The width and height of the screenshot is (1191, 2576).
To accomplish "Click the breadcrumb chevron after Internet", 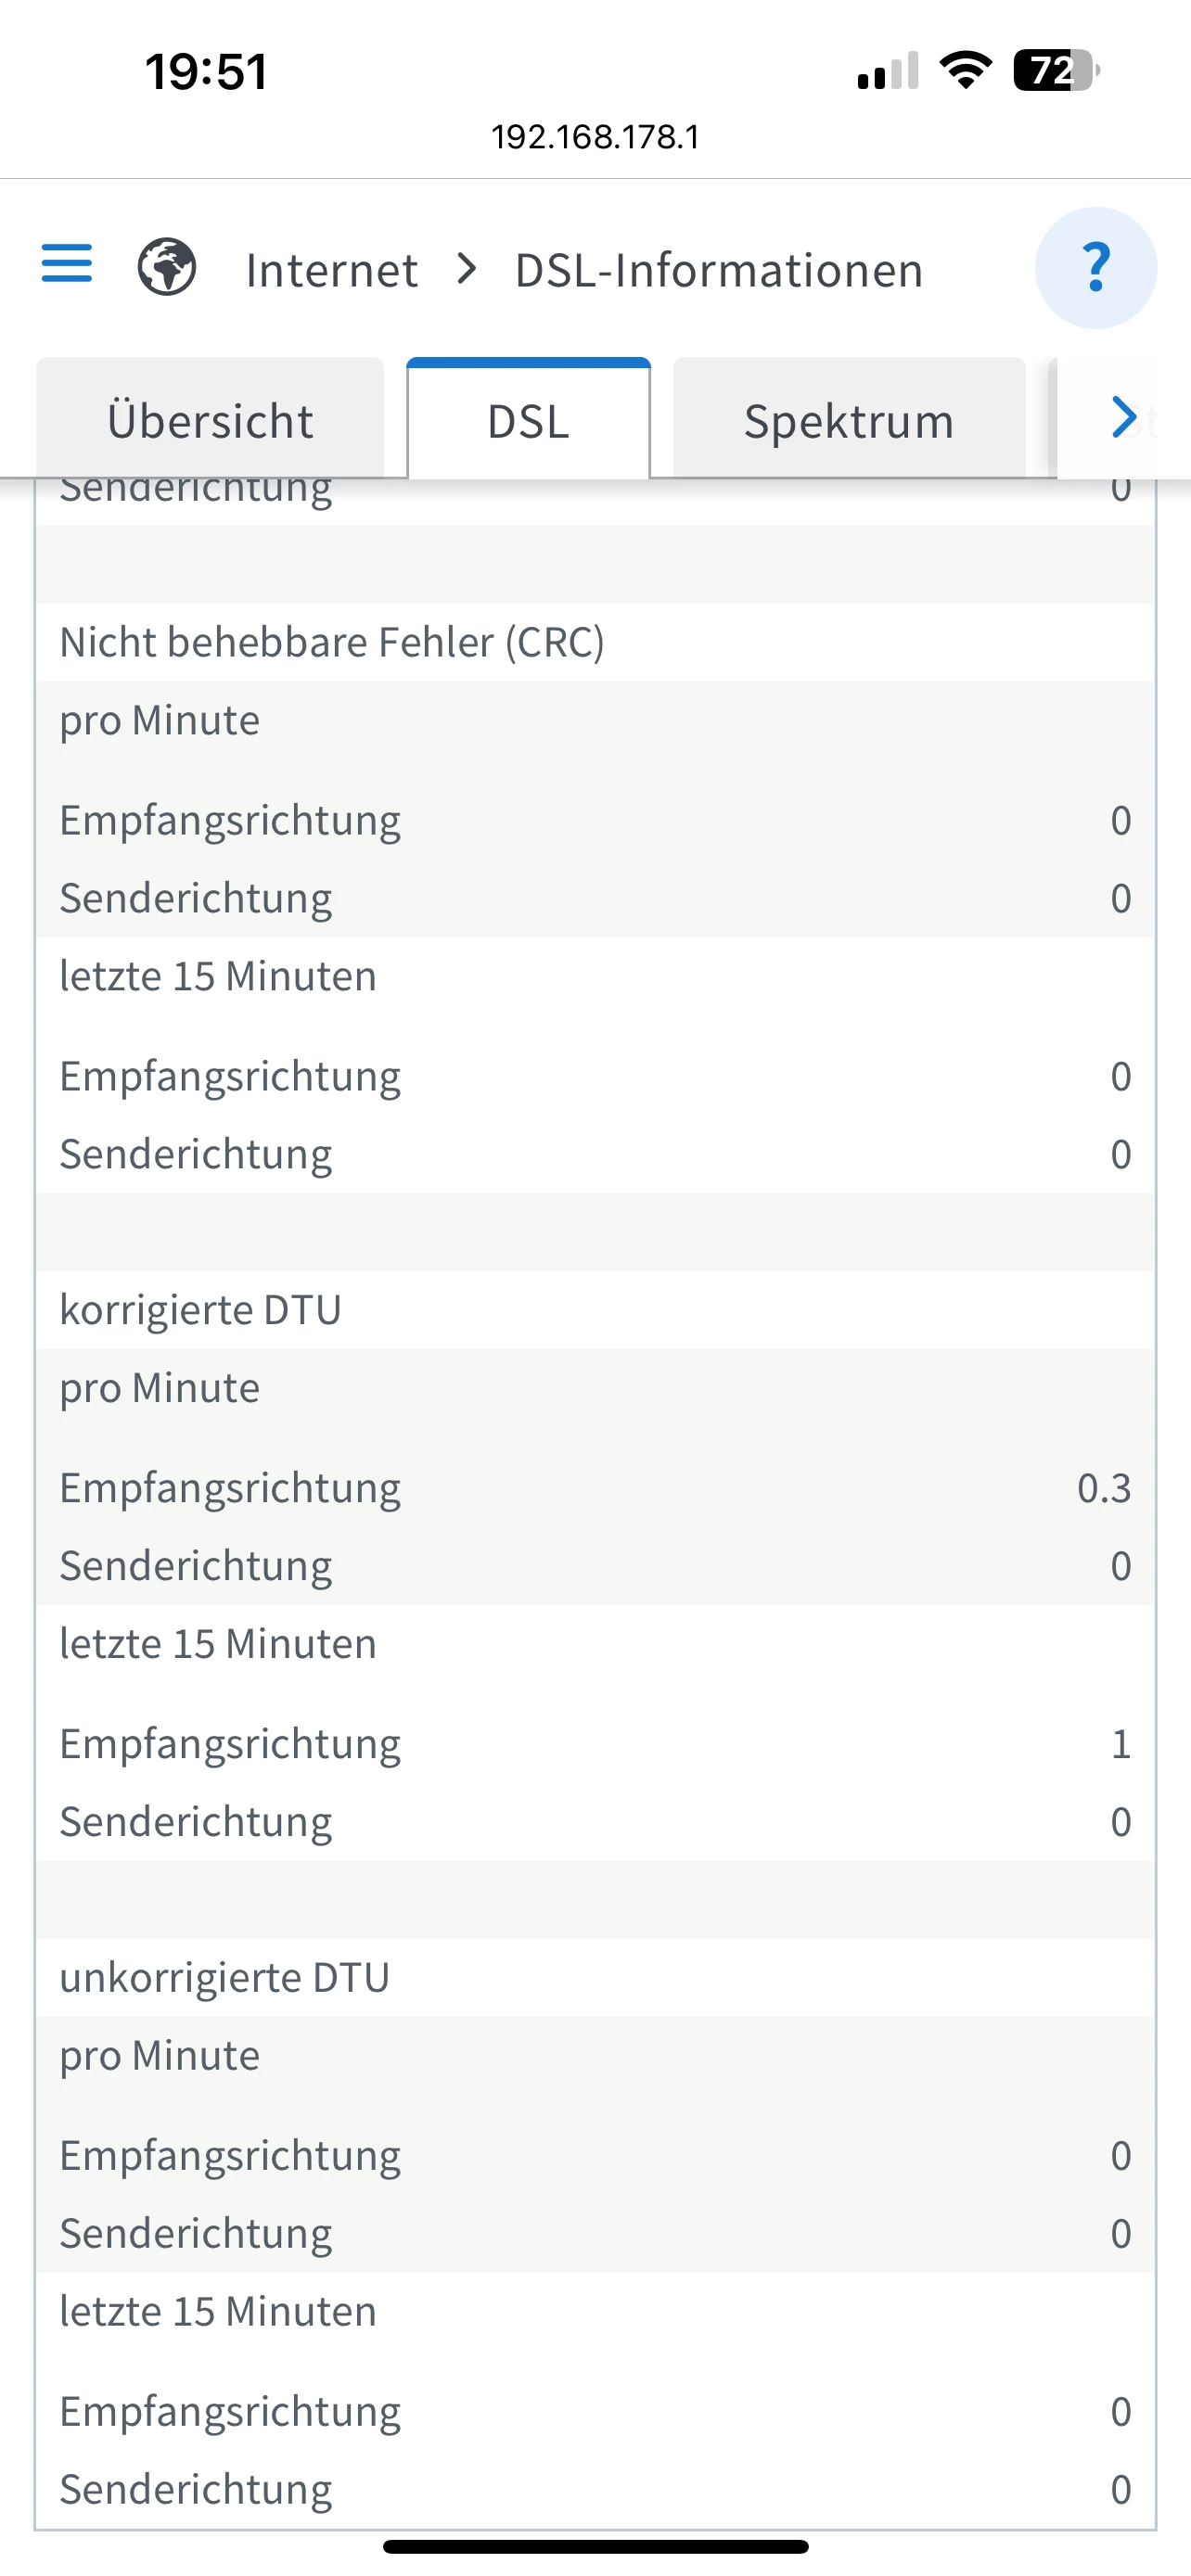I will pos(466,268).
